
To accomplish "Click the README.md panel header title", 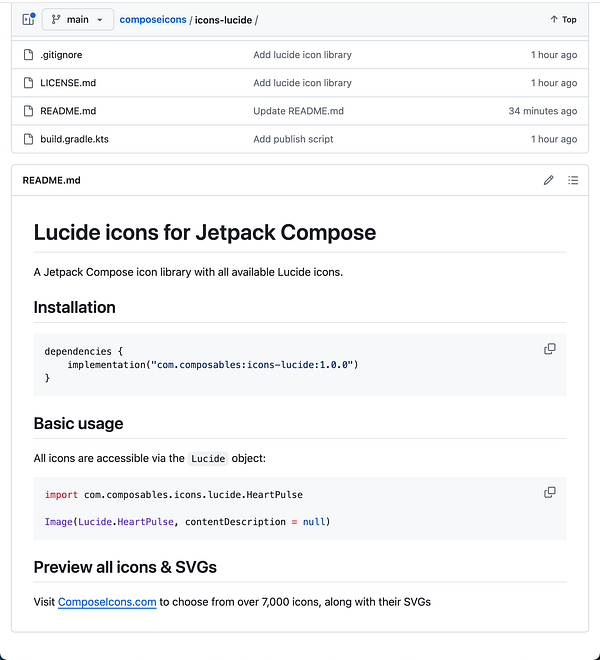I will tap(51, 180).
